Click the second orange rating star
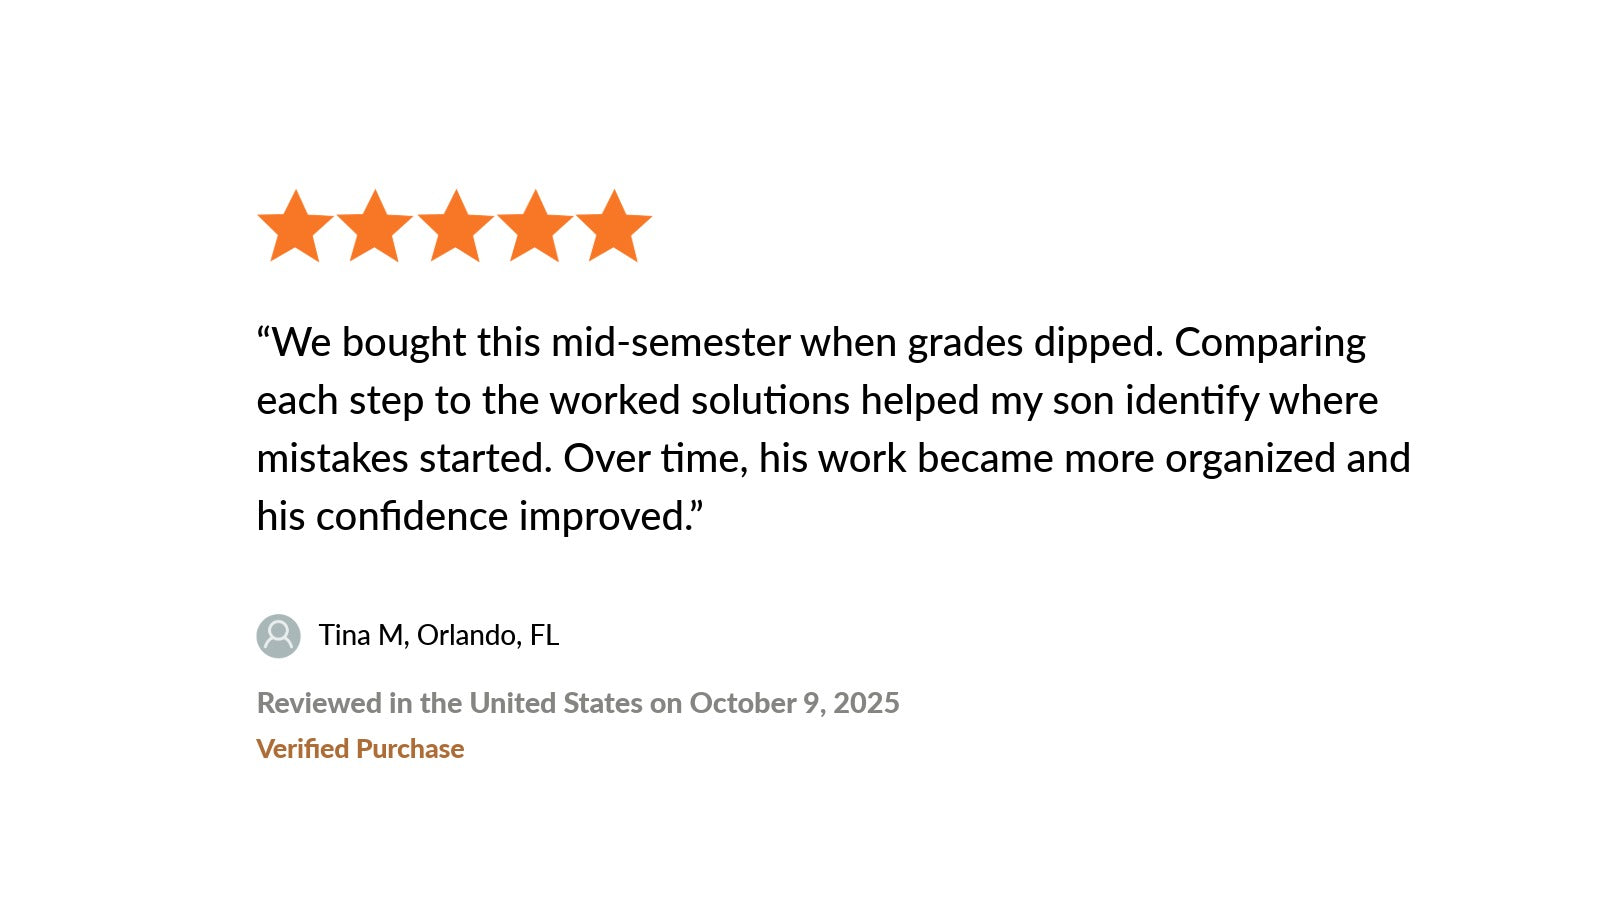 [x=375, y=228]
